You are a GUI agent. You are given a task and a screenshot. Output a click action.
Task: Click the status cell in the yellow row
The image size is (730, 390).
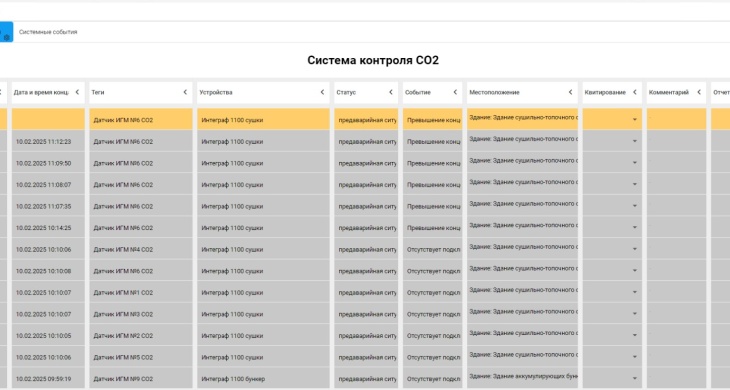366,120
